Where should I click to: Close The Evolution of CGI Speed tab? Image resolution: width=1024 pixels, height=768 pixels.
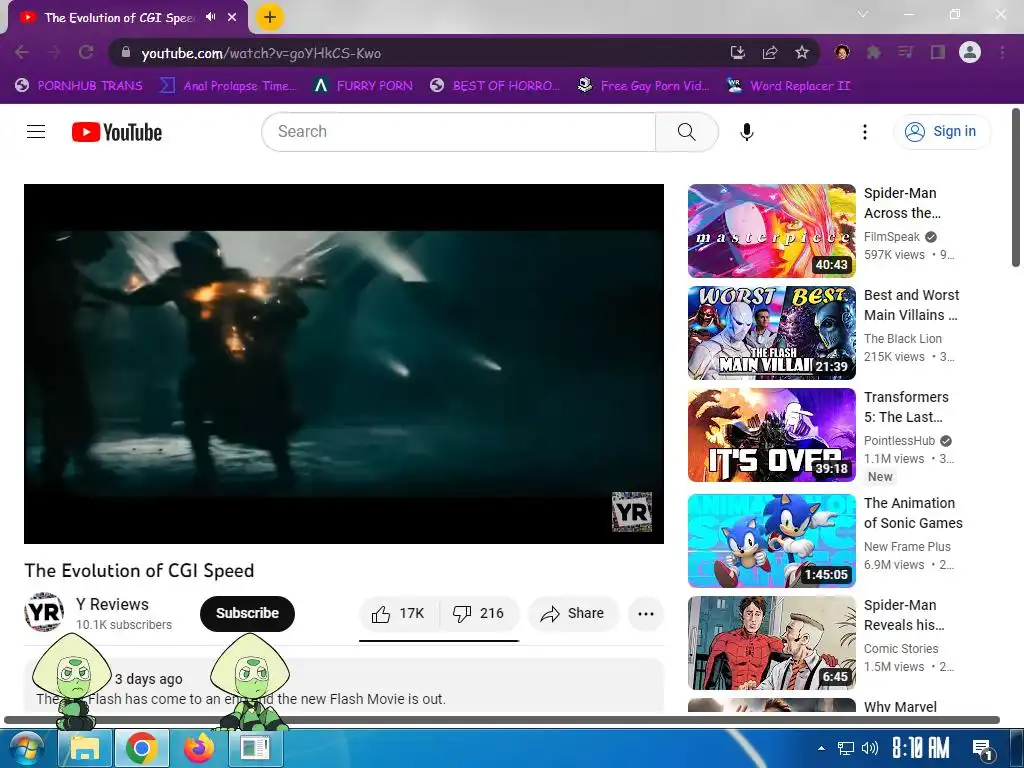pyautogui.click(x=232, y=17)
